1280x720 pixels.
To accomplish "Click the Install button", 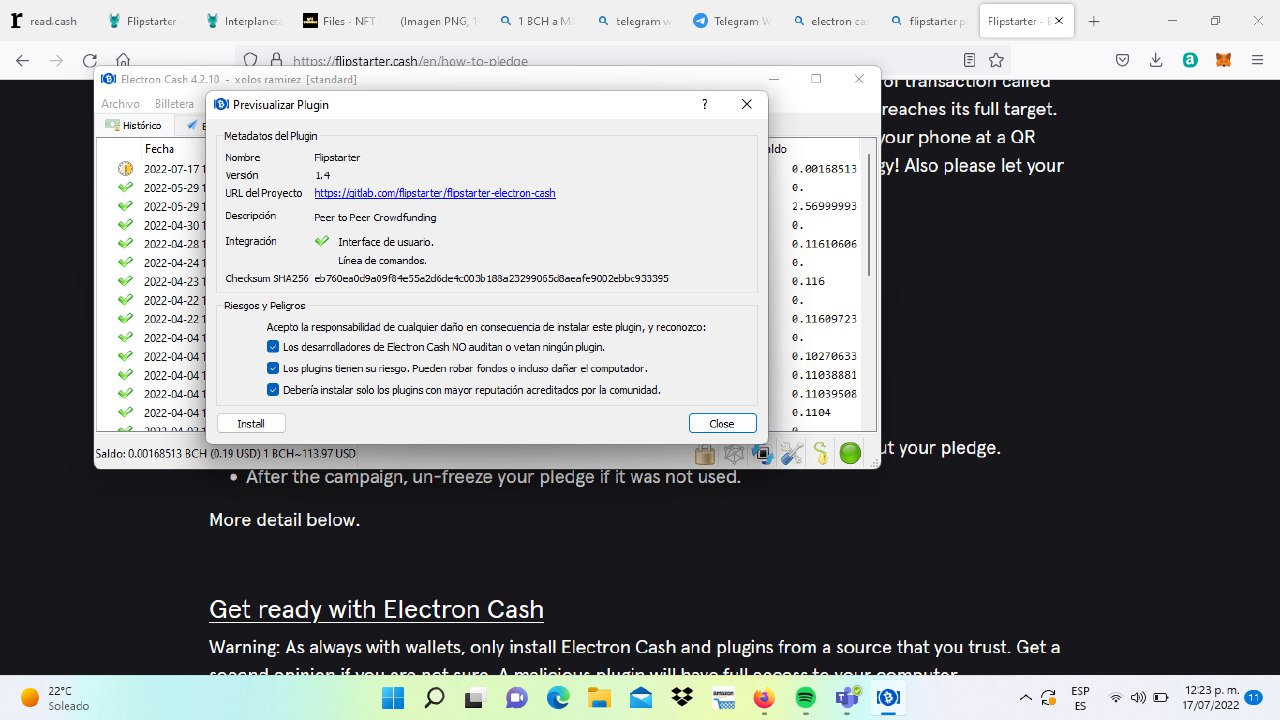I will coord(251,423).
